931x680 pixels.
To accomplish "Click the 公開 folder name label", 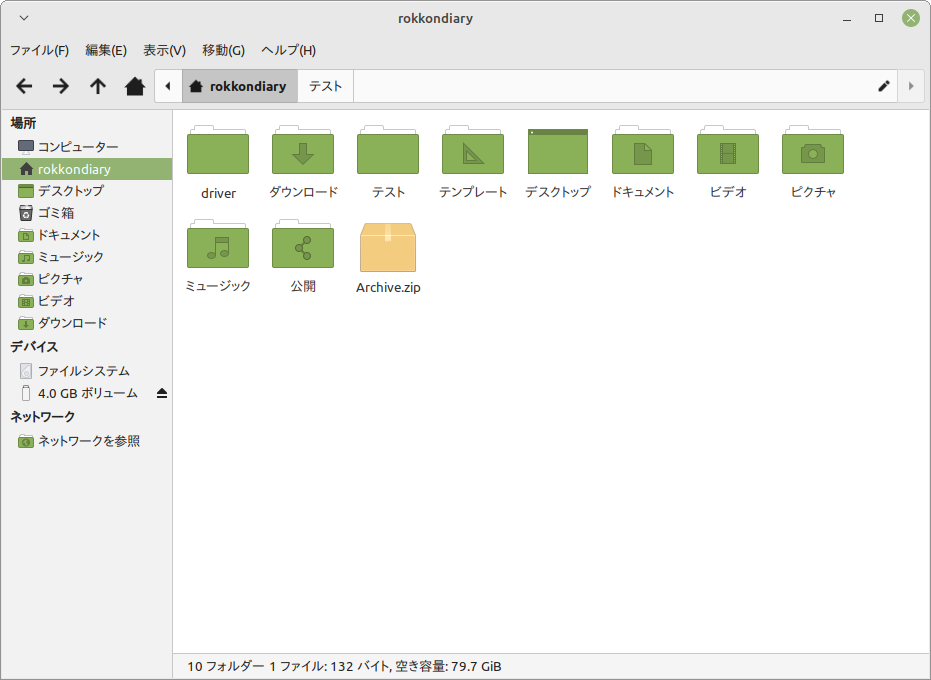I will pyautogui.click(x=303, y=286).
